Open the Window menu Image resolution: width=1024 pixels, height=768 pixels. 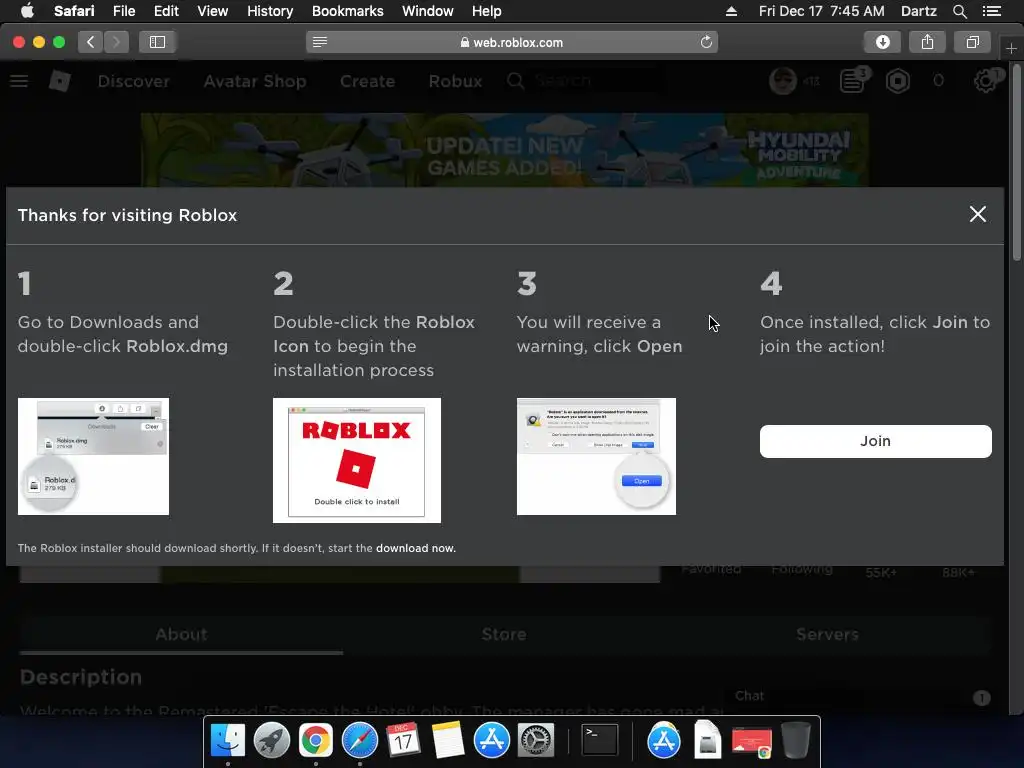pyautogui.click(x=427, y=11)
